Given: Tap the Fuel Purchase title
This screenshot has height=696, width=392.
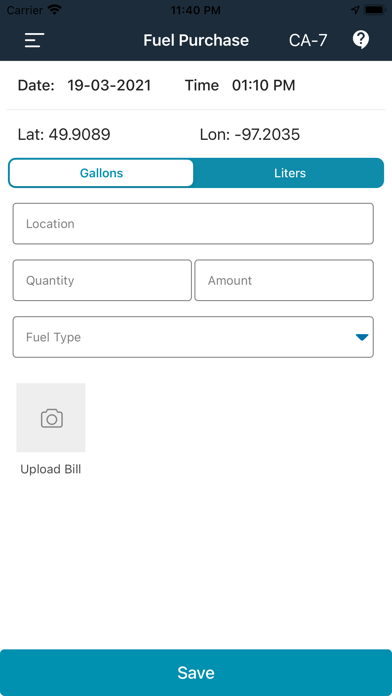Looking at the screenshot, I should click(196, 40).
